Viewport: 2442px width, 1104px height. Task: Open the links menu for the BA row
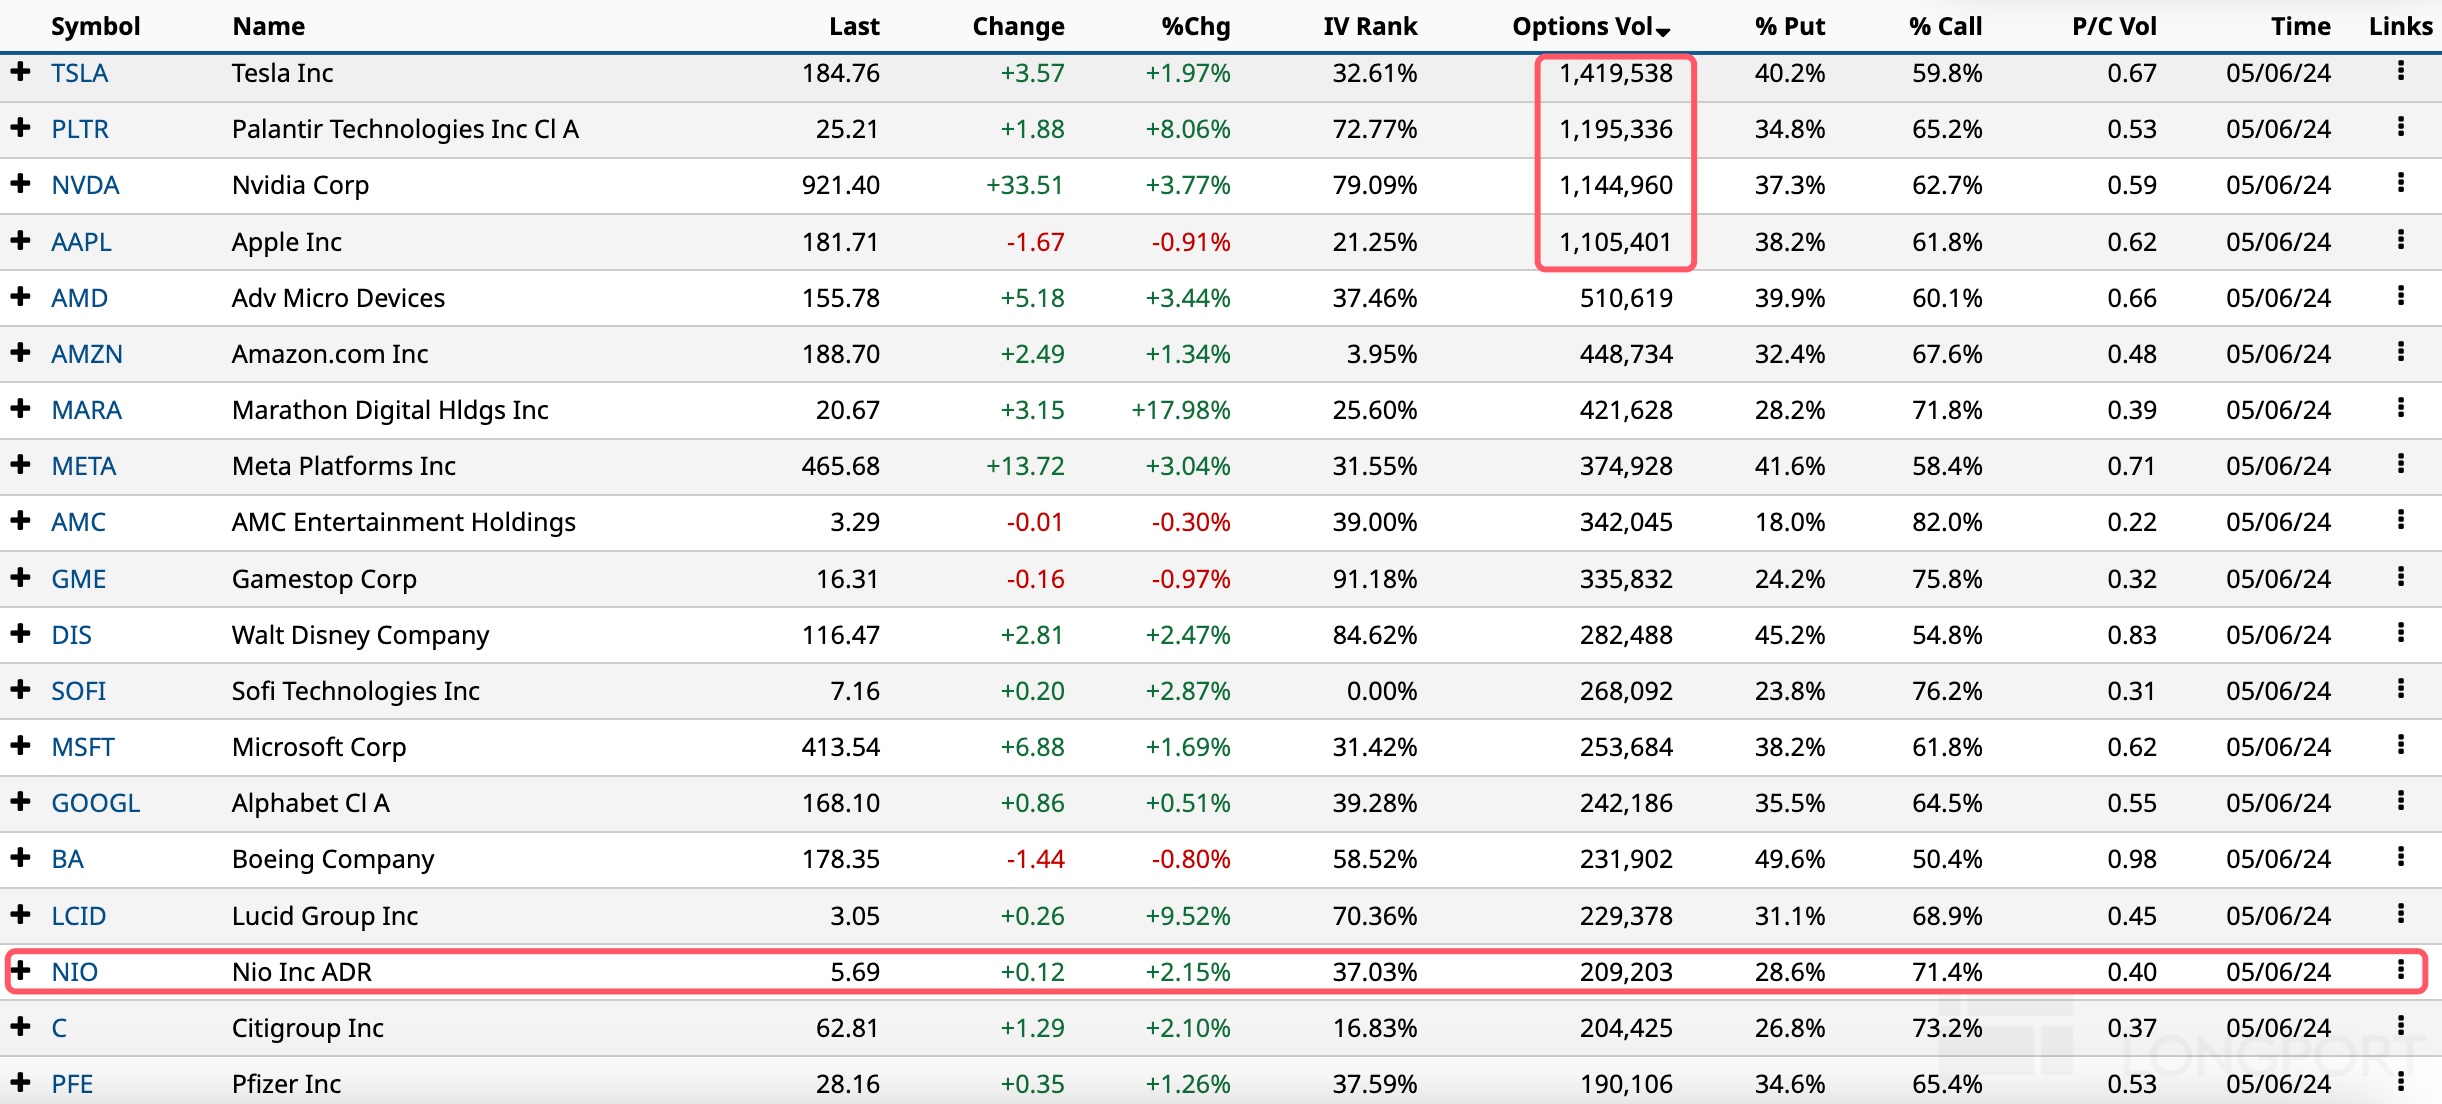tap(2400, 857)
